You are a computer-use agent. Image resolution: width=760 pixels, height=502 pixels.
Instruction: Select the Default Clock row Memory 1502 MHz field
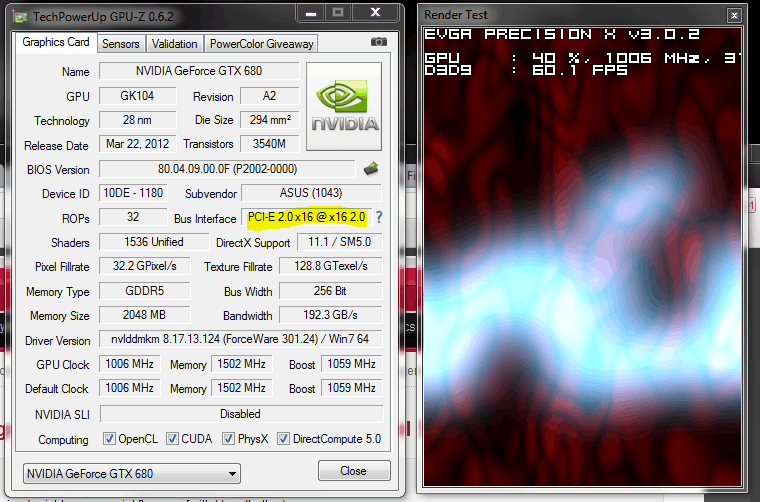click(241, 388)
